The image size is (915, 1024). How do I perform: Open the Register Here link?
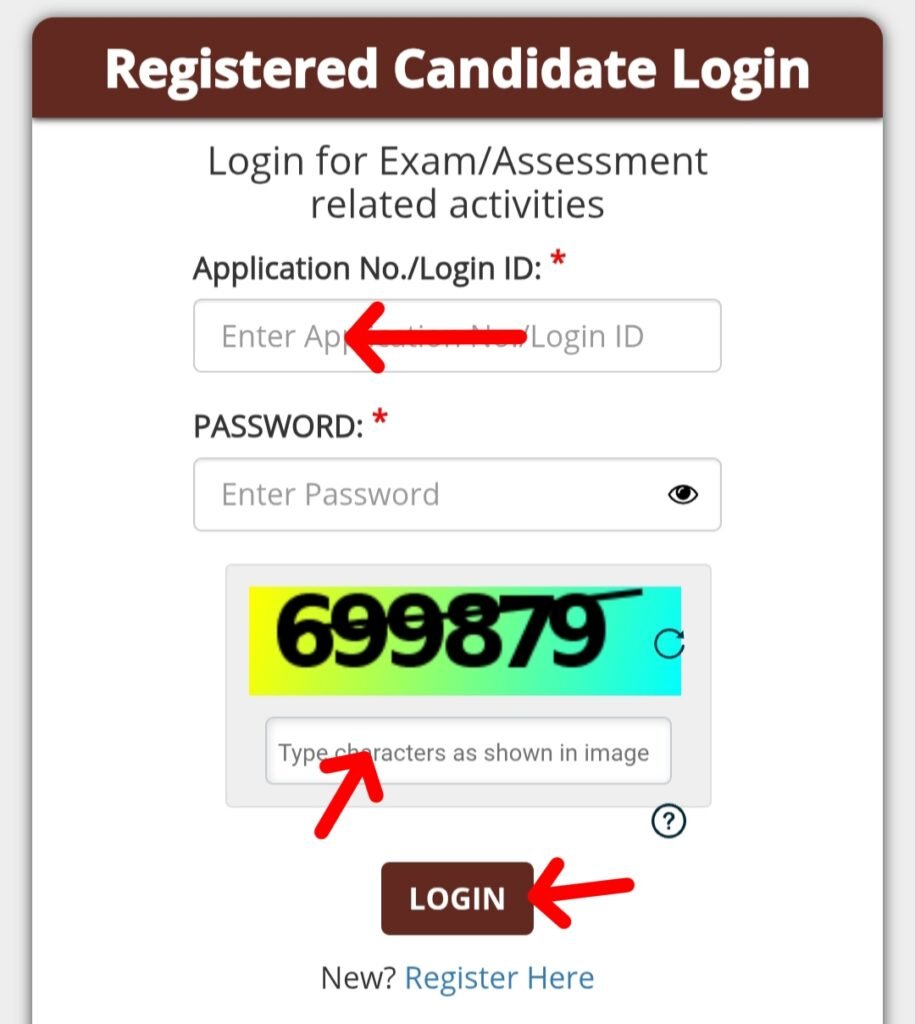point(499,977)
